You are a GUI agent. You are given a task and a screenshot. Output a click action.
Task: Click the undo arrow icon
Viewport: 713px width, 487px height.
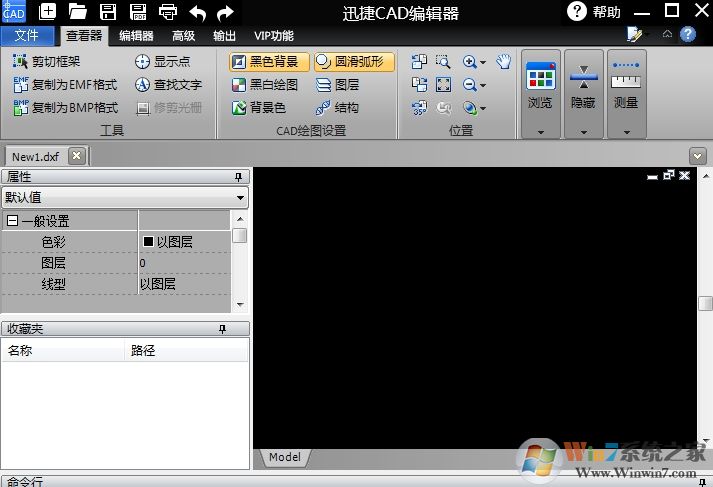tap(198, 12)
